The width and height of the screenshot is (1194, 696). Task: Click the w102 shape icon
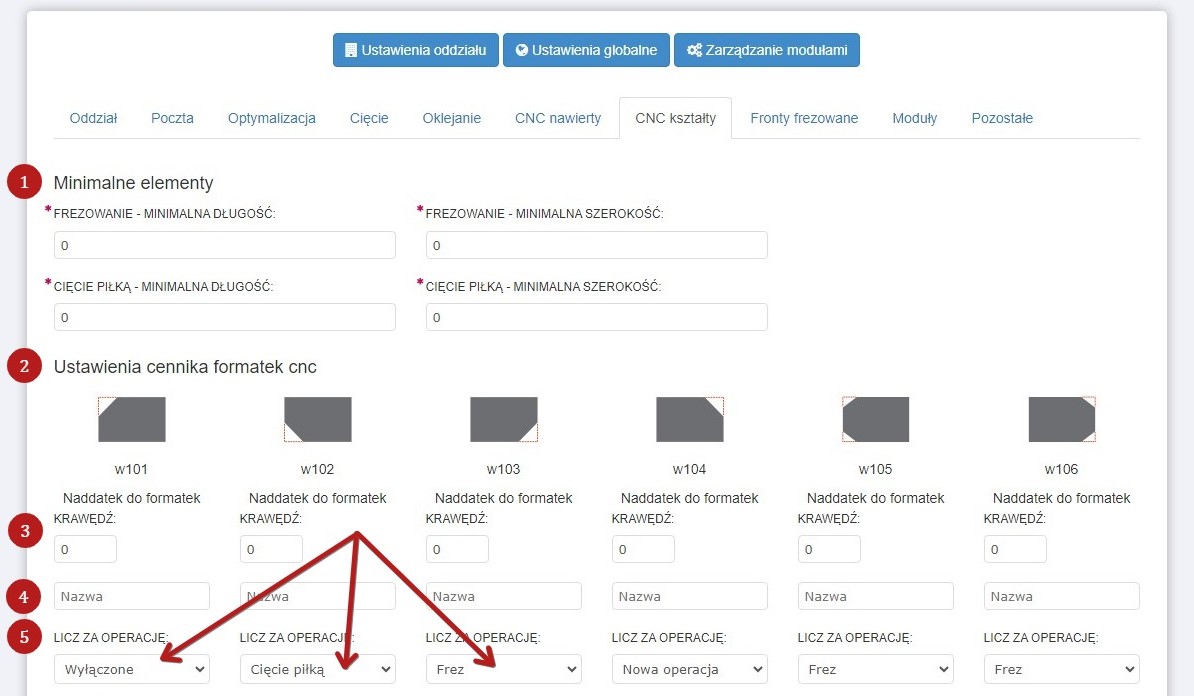pos(318,419)
